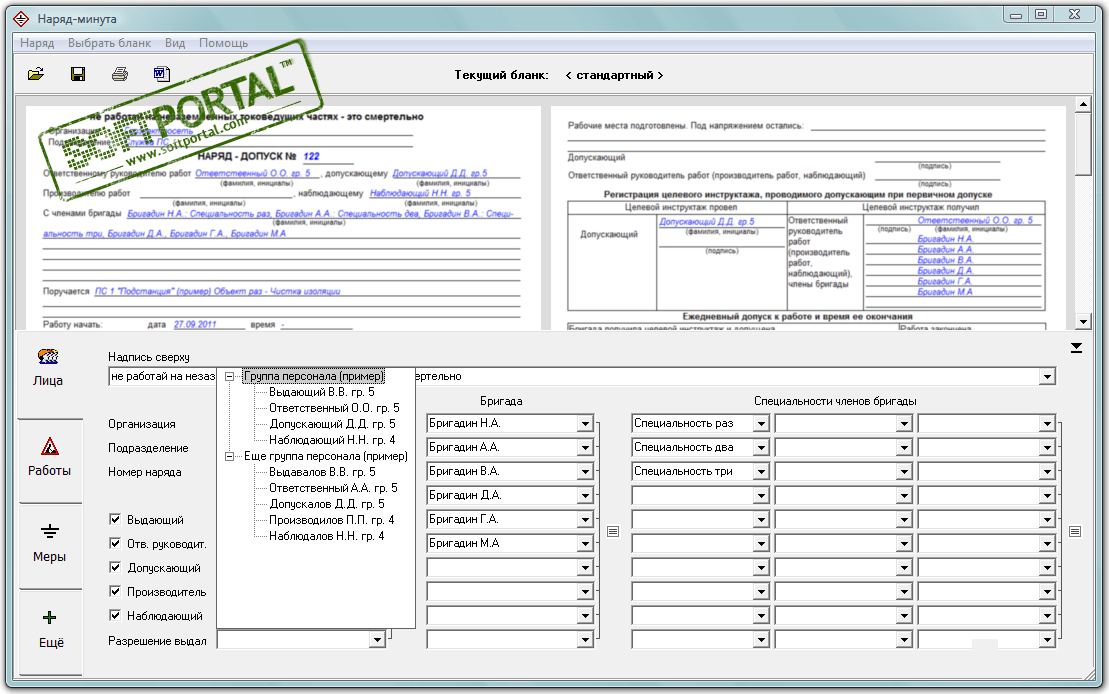Open Бригадин Н.А. dropdown
This screenshot has width=1109, height=694.
(585, 424)
